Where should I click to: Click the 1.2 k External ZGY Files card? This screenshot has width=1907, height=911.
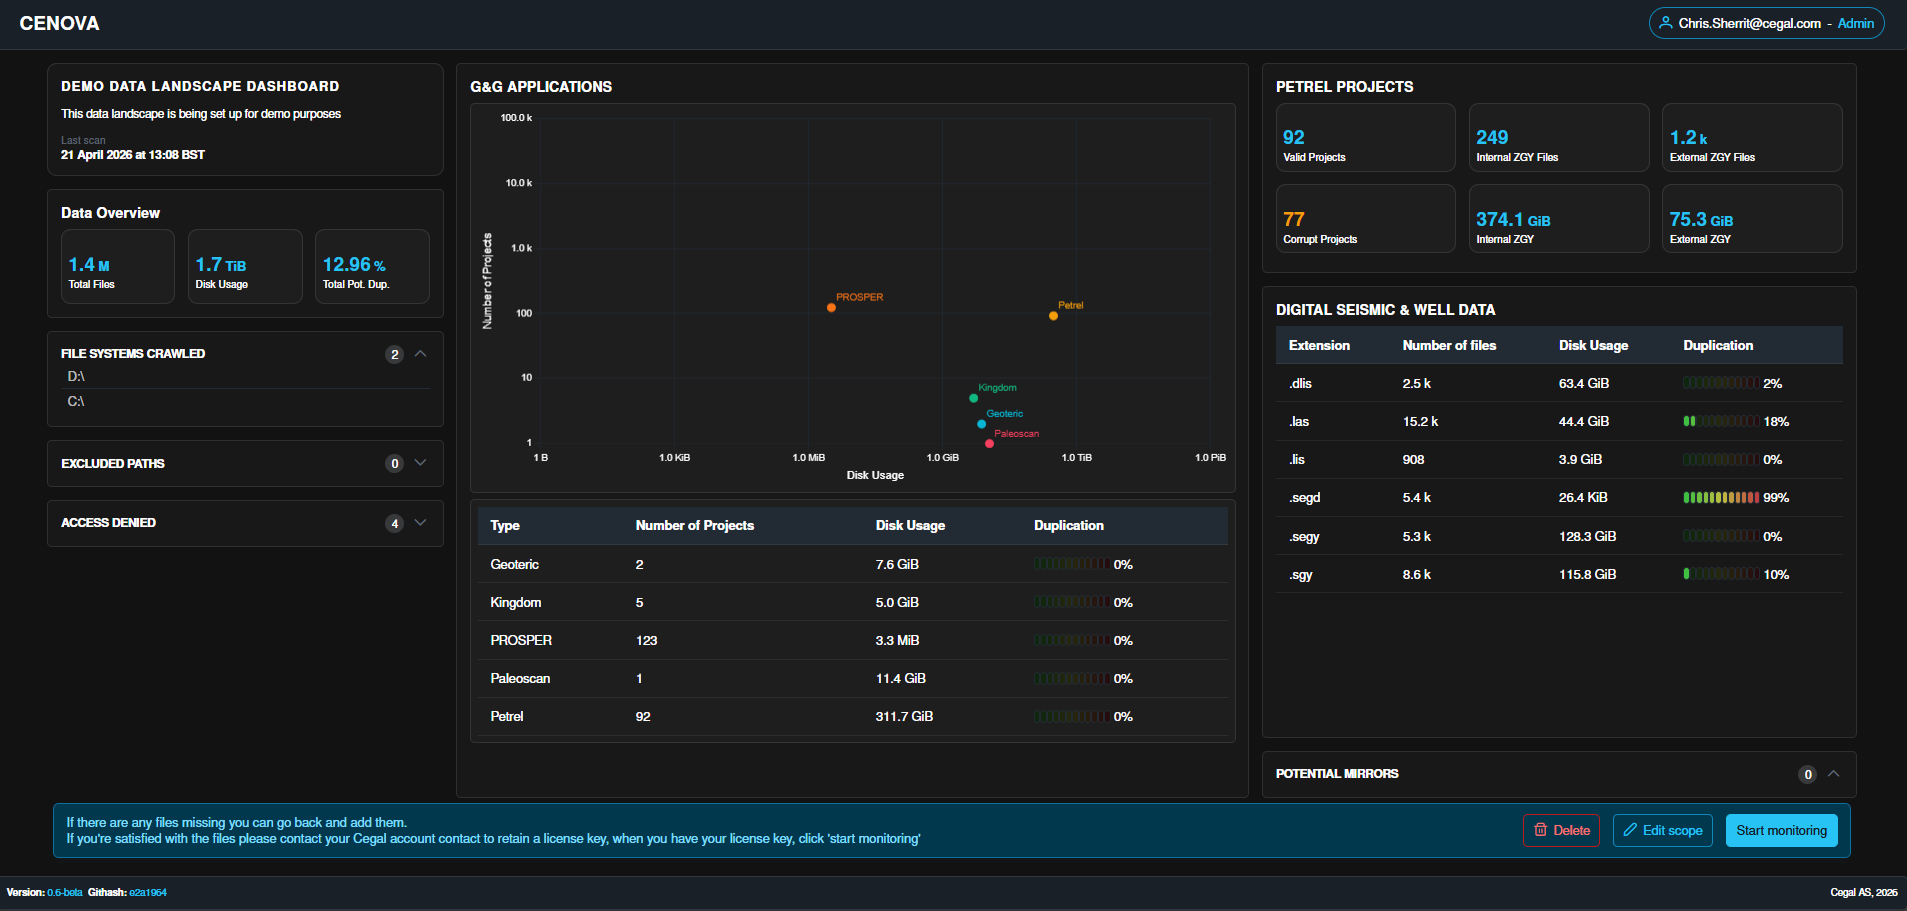click(1752, 138)
